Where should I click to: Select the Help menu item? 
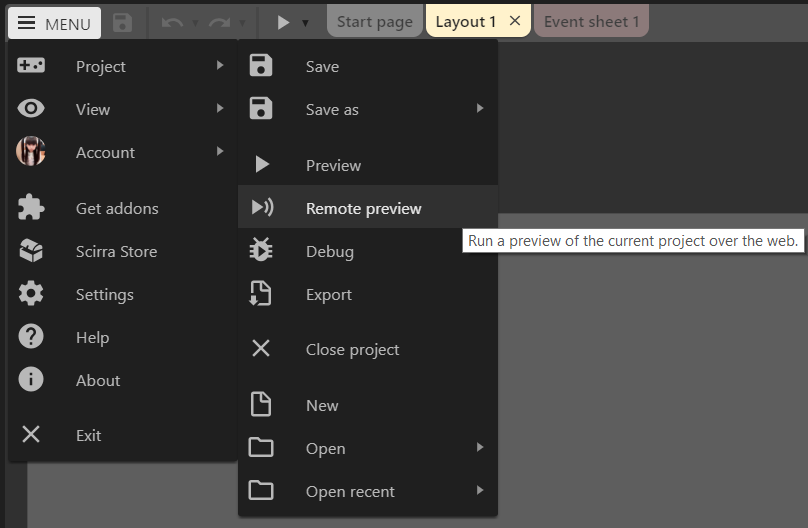coord(123,337)
